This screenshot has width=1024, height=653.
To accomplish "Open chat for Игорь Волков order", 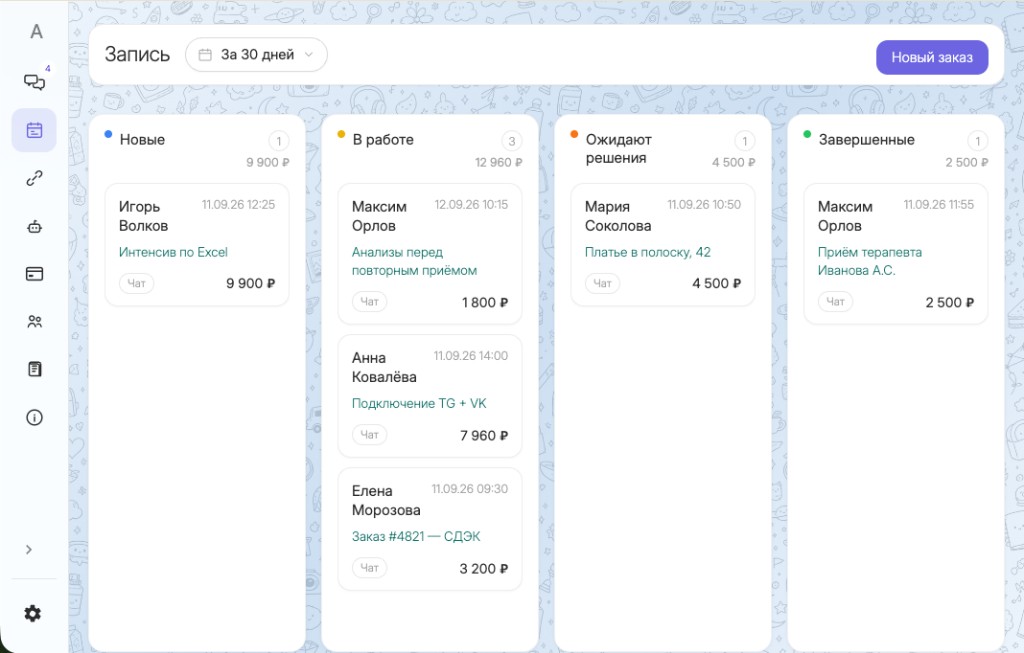I will [136, 283].
